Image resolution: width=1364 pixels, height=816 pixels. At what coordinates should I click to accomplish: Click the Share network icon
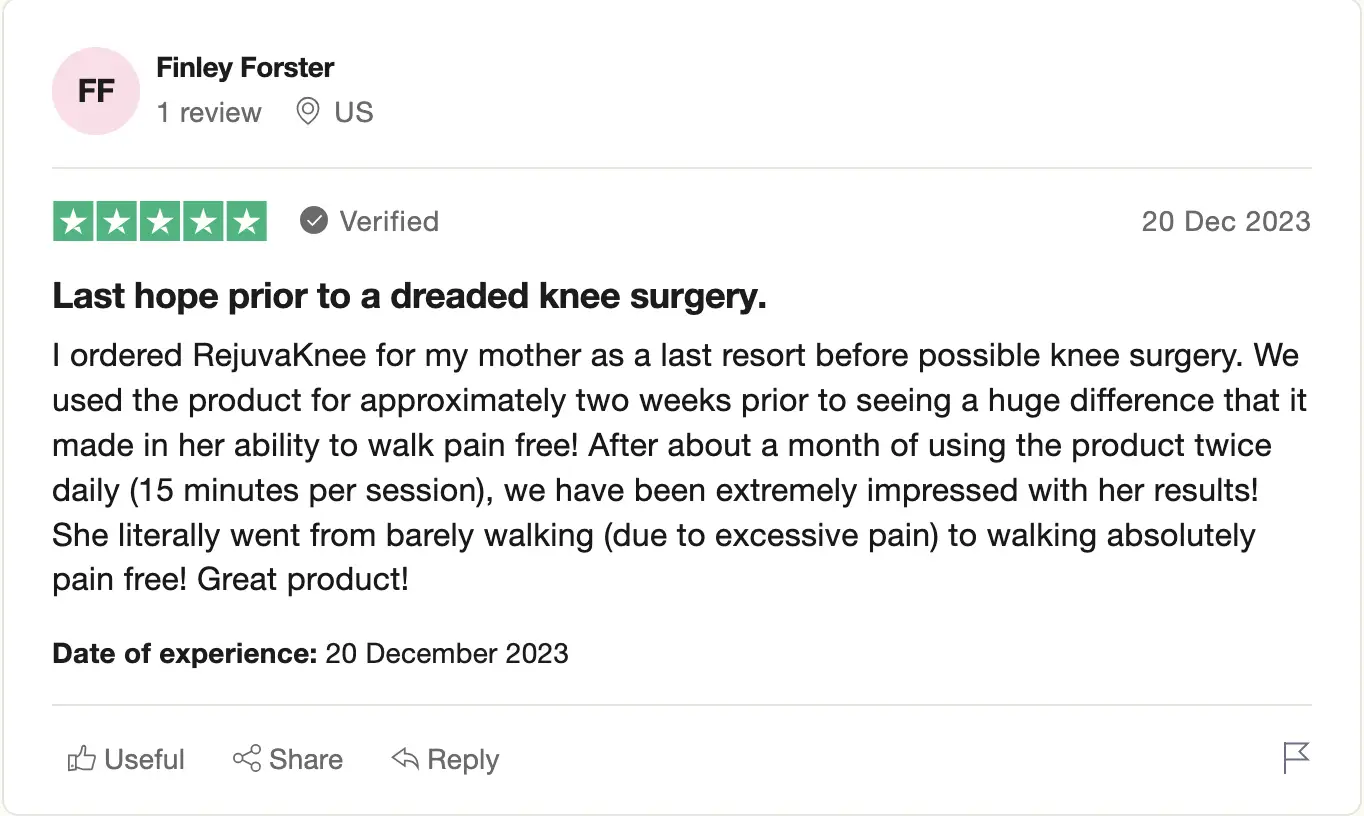point(247,759)
